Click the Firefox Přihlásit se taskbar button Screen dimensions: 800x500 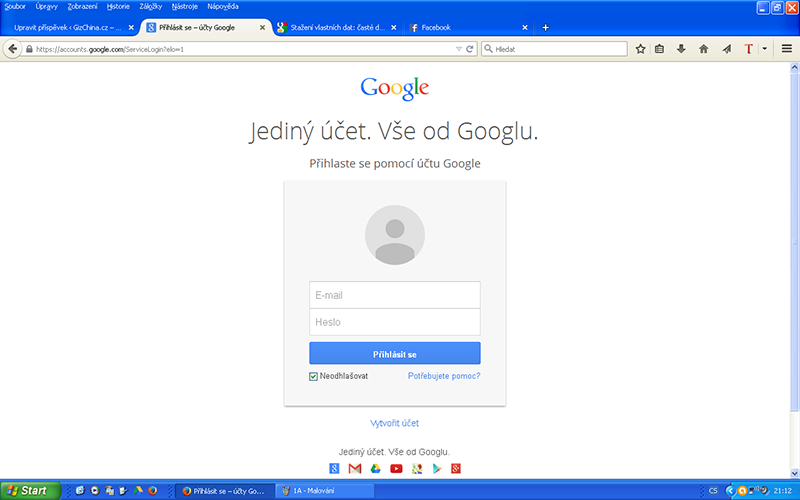pyautogui.click(x=225, y=491)
